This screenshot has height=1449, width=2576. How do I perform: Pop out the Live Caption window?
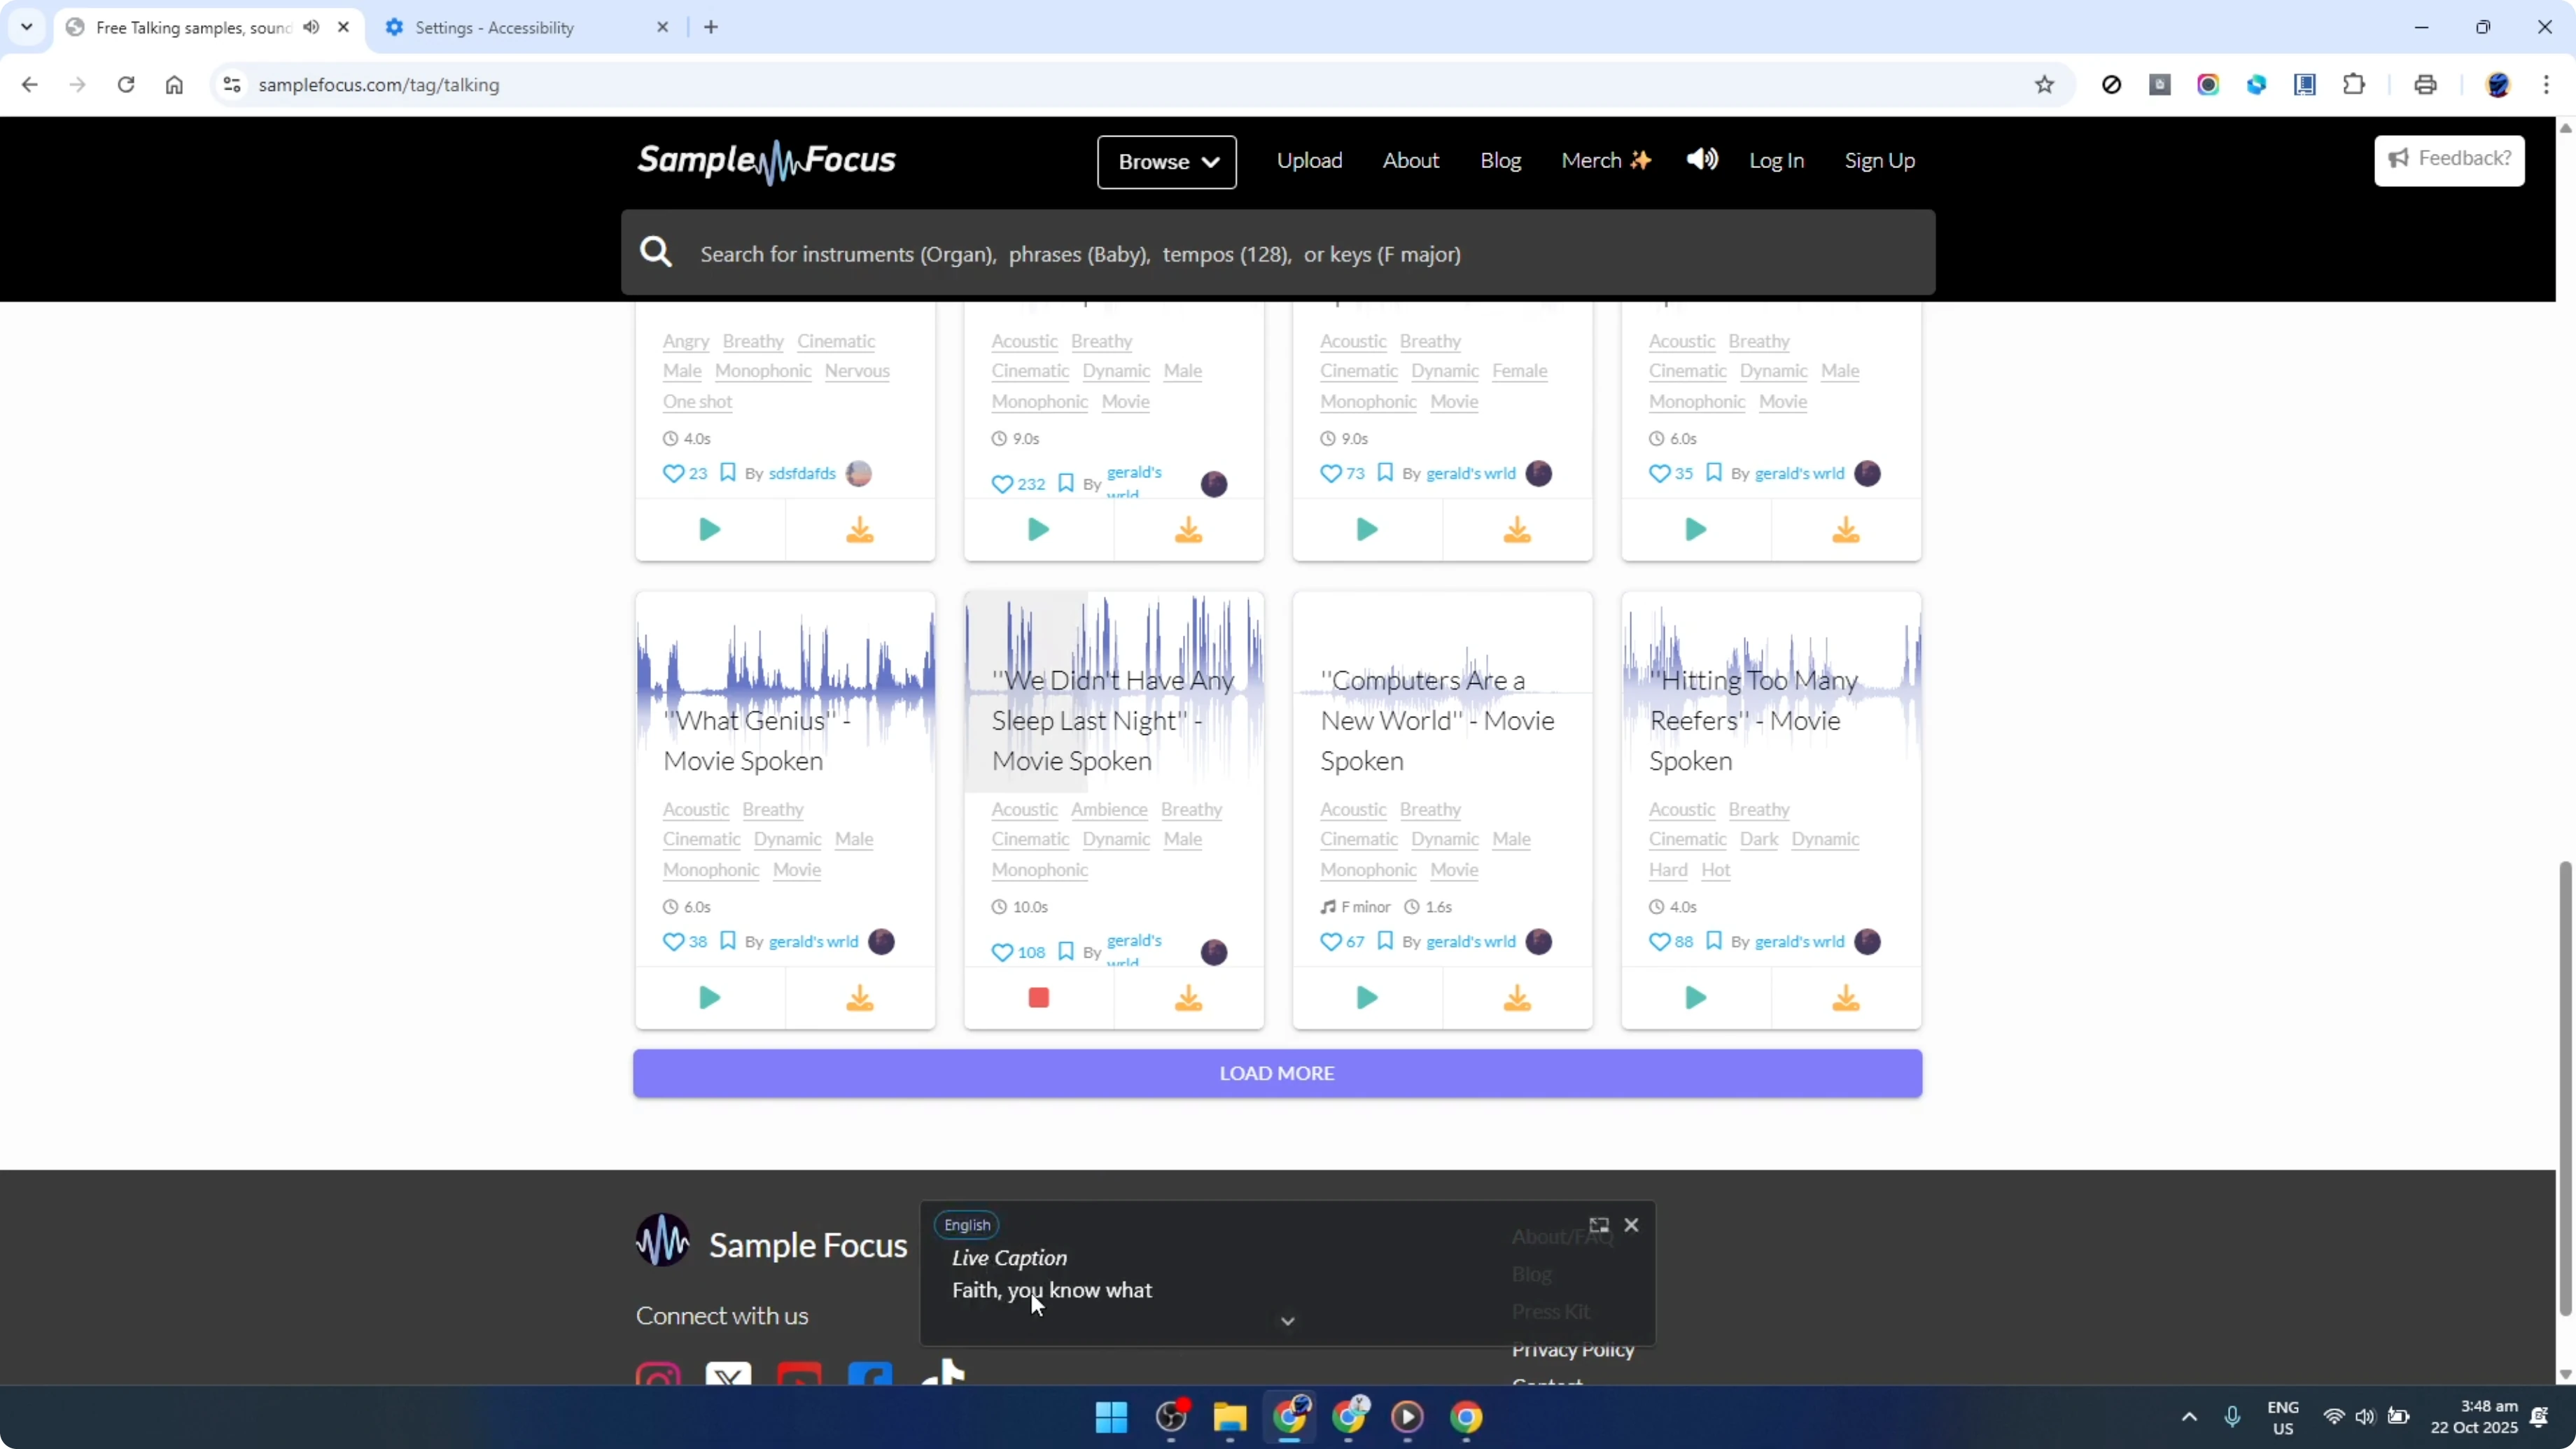click(x=1599, y=1225)
